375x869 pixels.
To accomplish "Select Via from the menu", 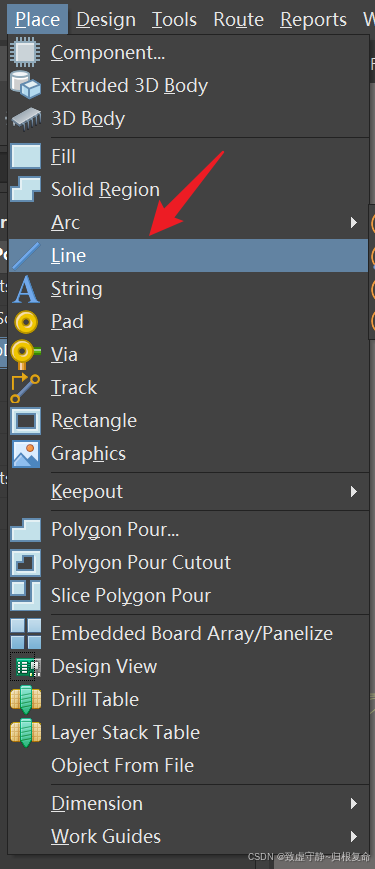I will point(188,355).
